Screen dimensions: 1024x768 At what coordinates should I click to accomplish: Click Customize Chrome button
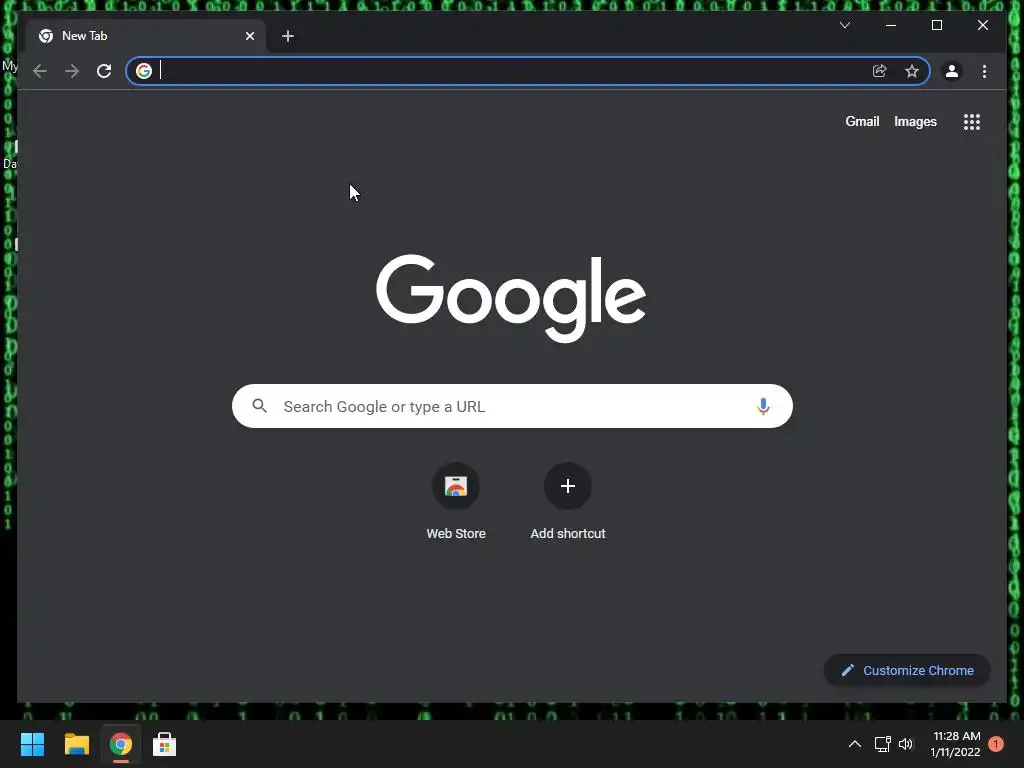tap(907, 670)
